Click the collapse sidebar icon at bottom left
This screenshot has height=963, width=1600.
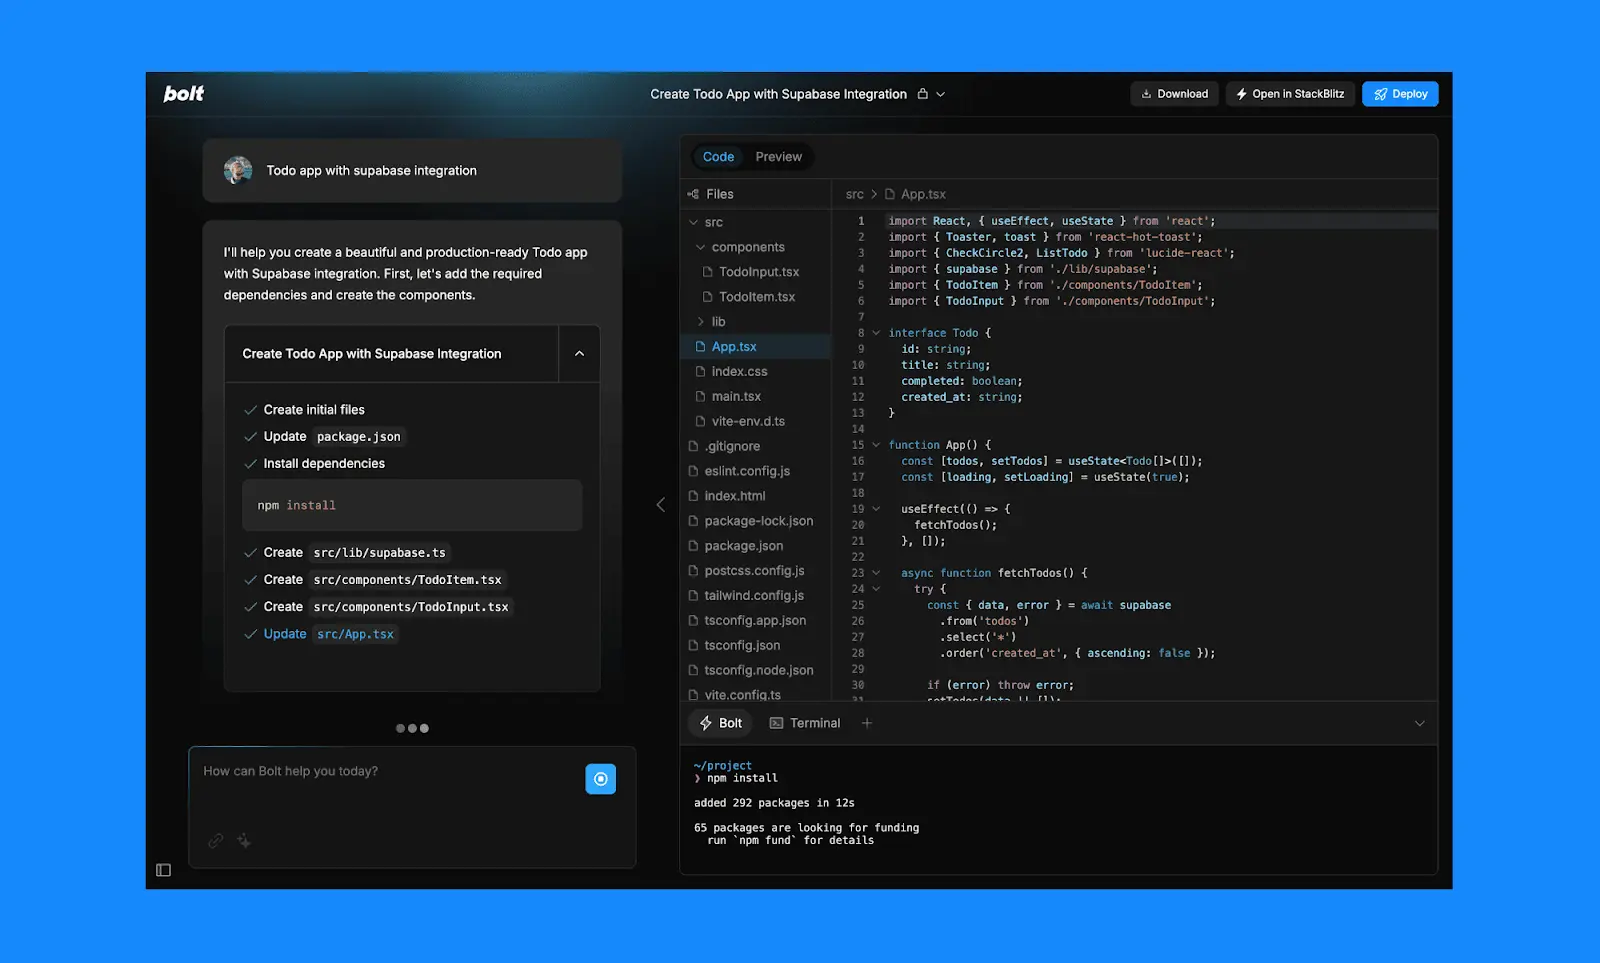(x=164, y=869)
